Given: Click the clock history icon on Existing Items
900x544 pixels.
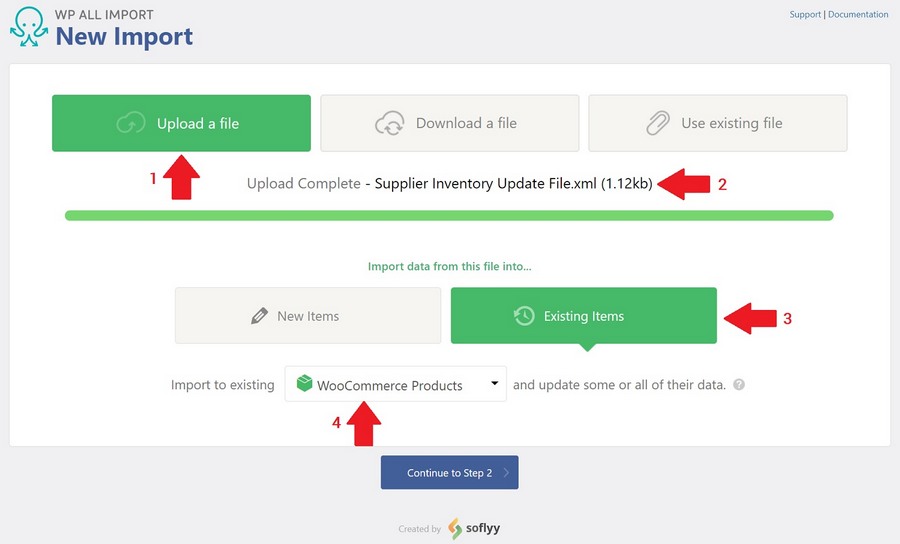Looking at the screenshot, I should click(x=524, y=316).
